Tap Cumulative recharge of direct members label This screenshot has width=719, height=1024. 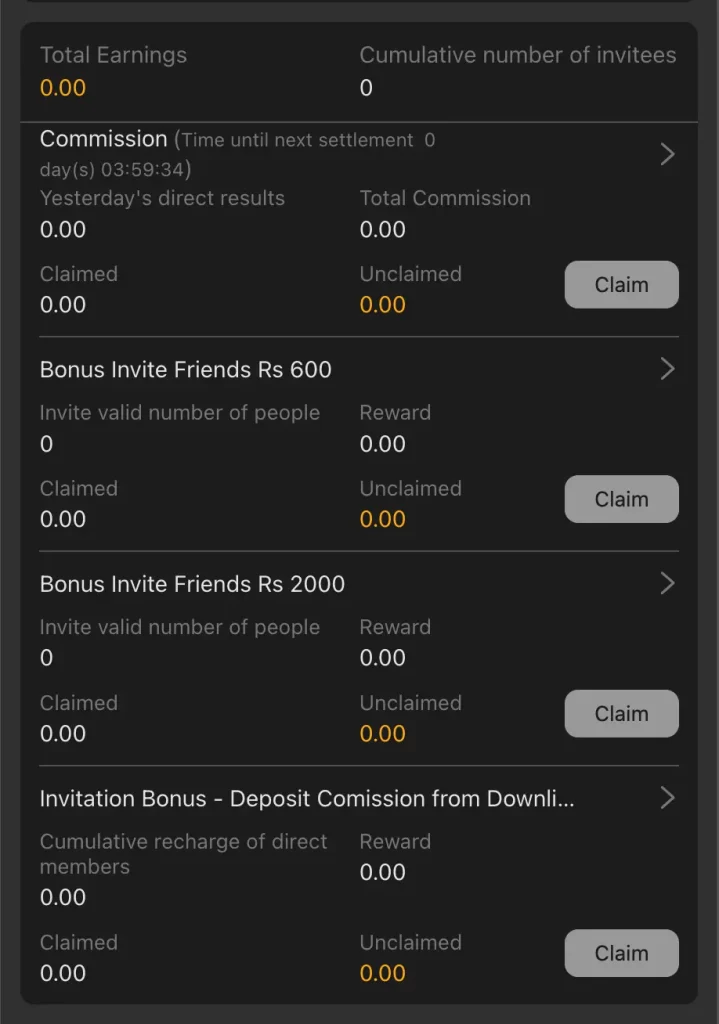point(183,854)
